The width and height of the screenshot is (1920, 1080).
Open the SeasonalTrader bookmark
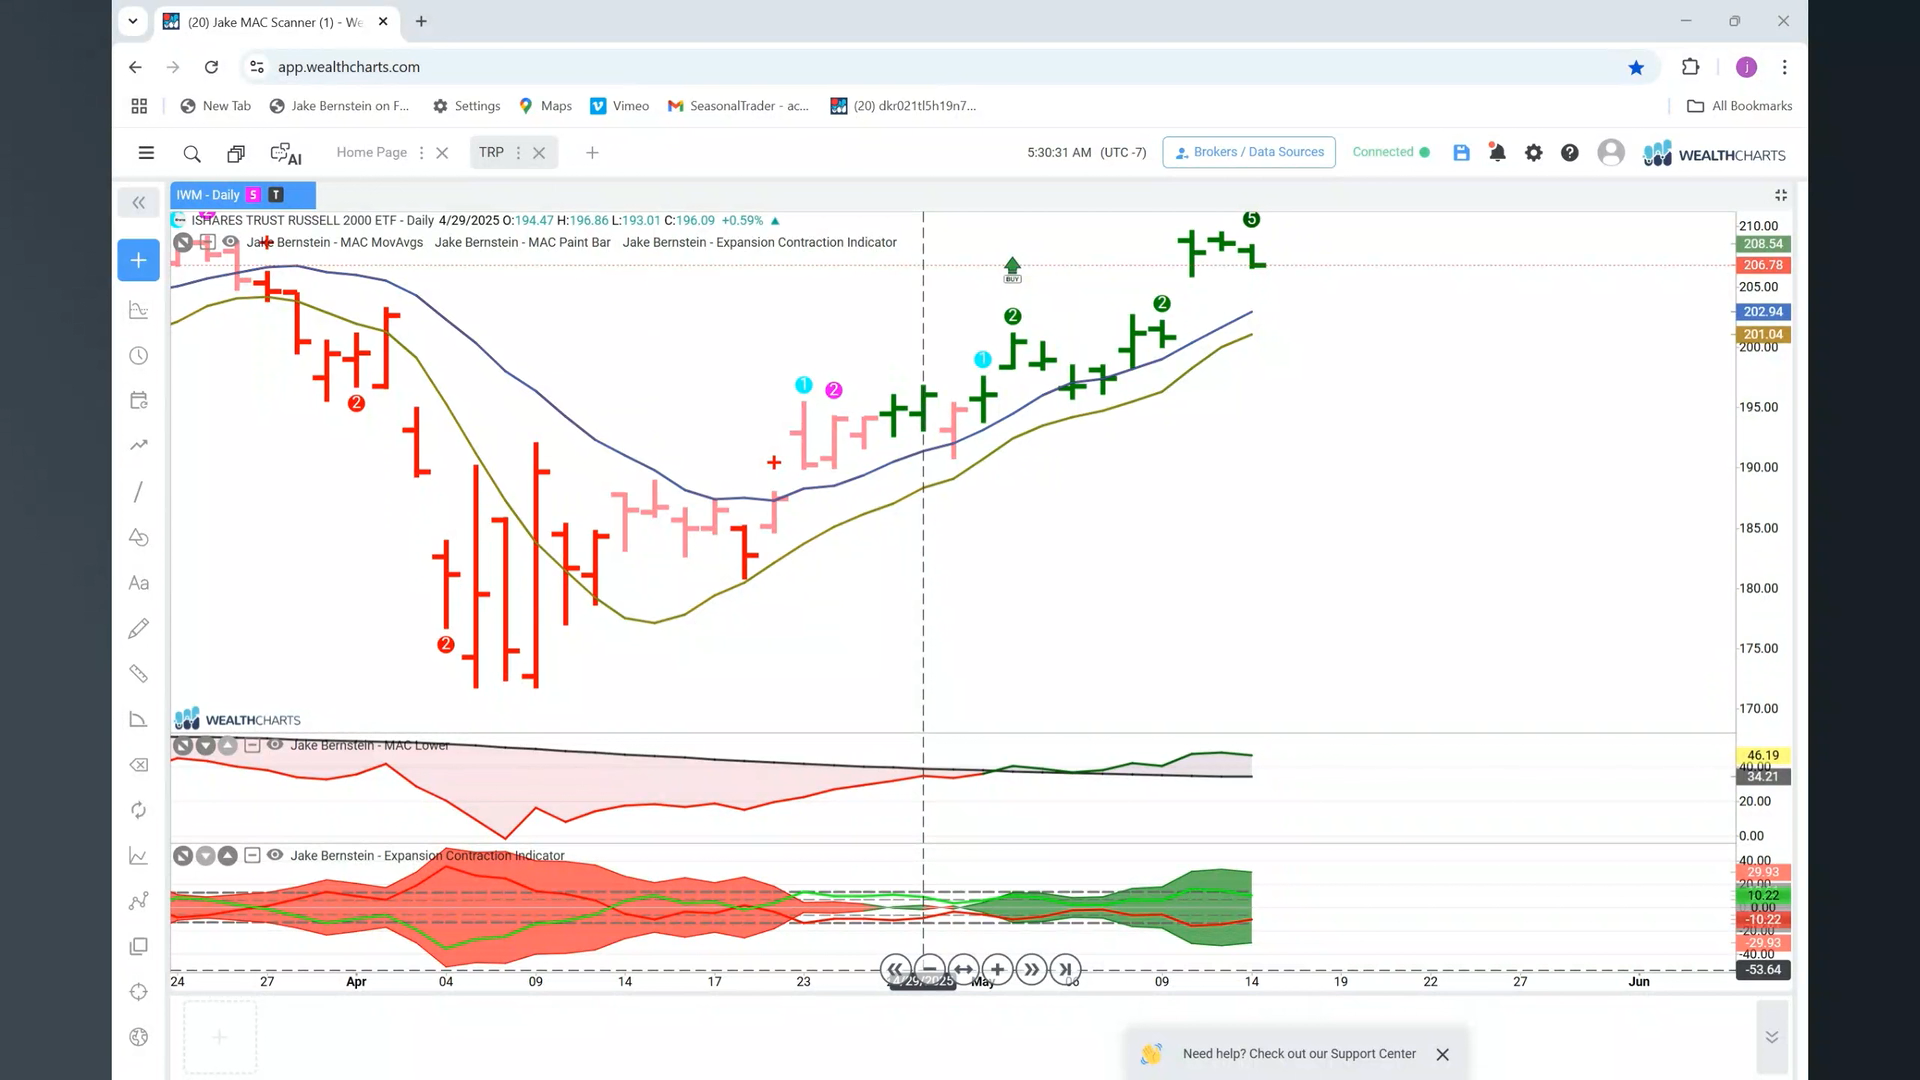[x=738, y=106]
